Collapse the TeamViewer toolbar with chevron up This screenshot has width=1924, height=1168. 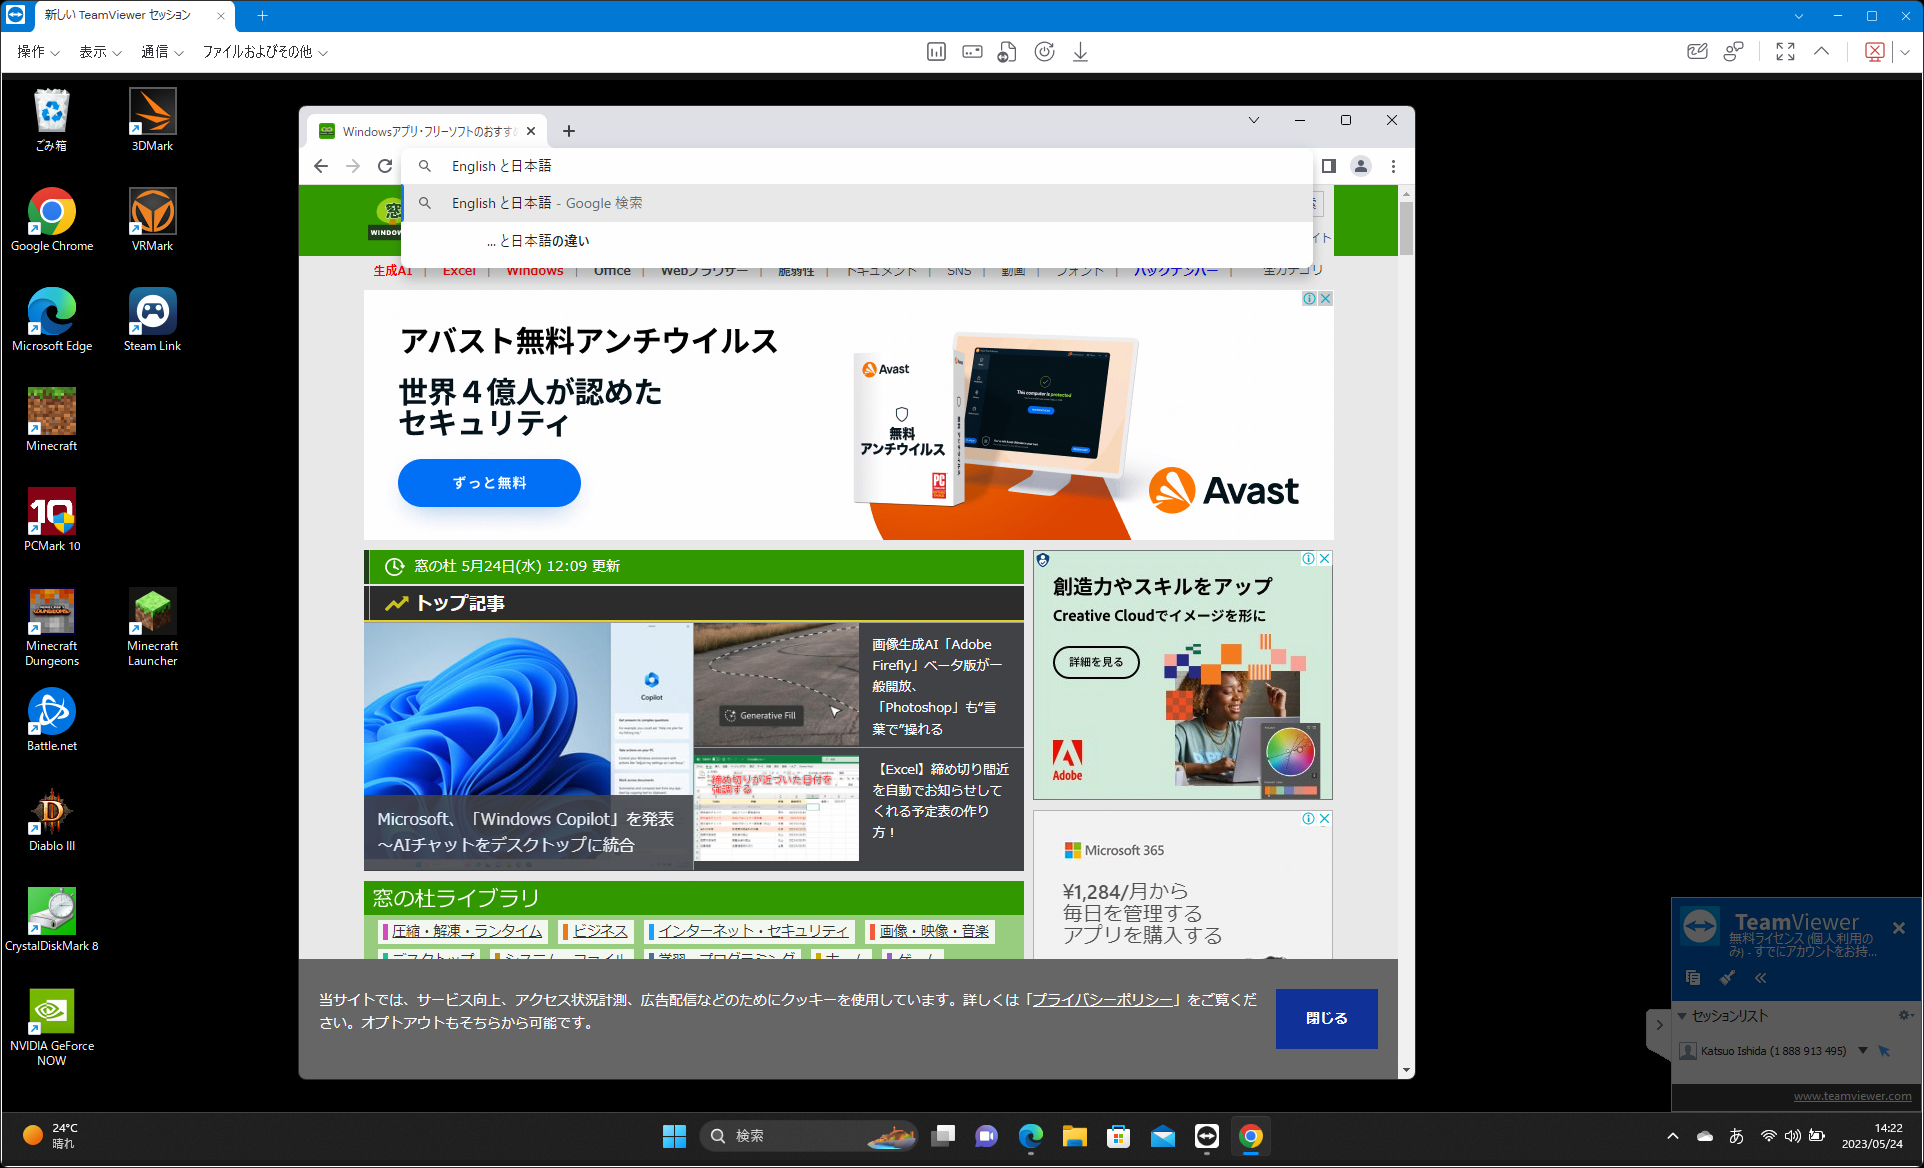point(1822,51)
